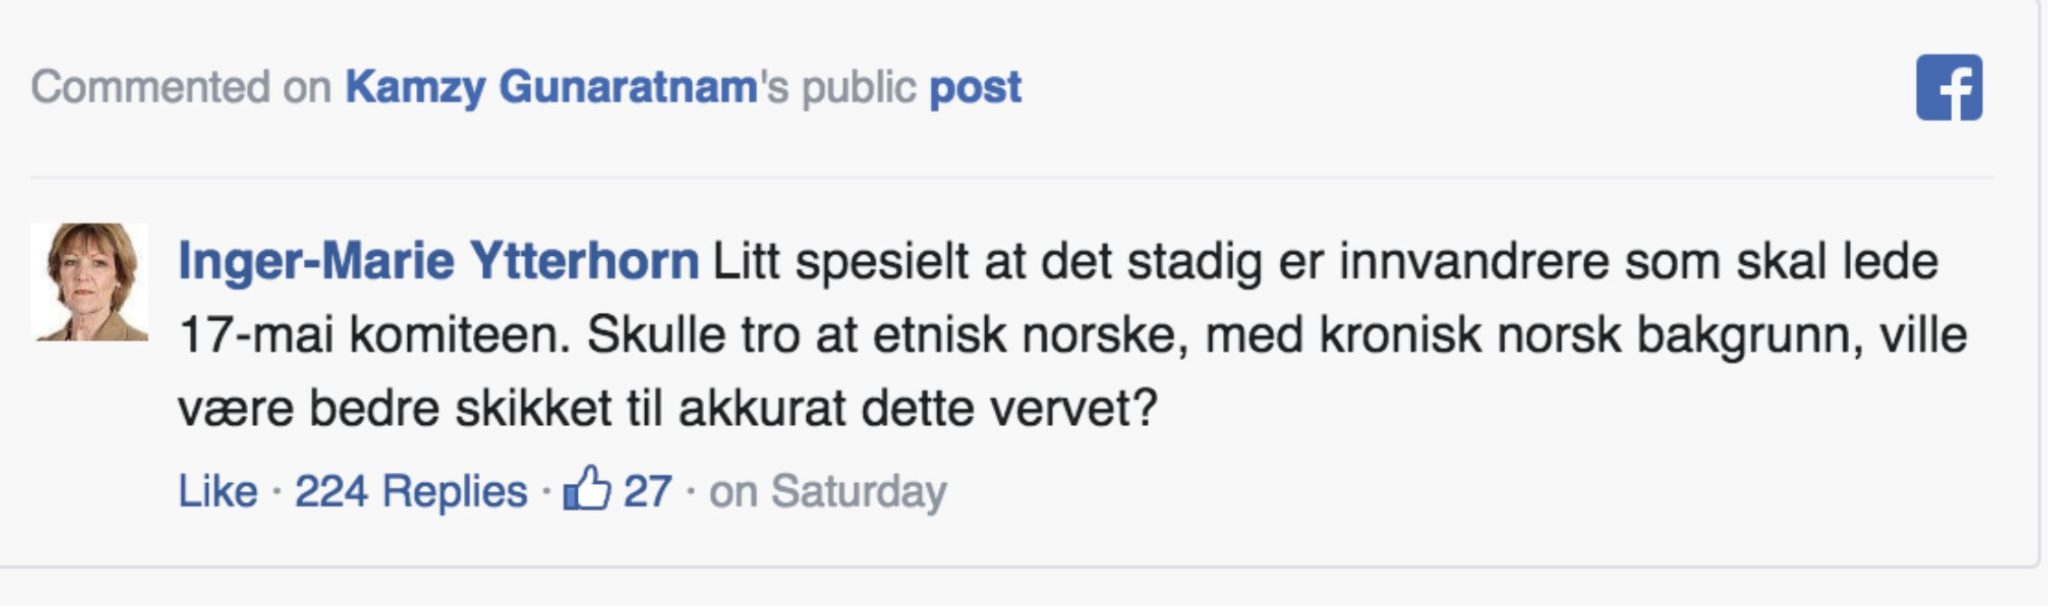Open Kamzy Gunaratnam's profile link
The image size is (2048, 606).
pos(551,88)
